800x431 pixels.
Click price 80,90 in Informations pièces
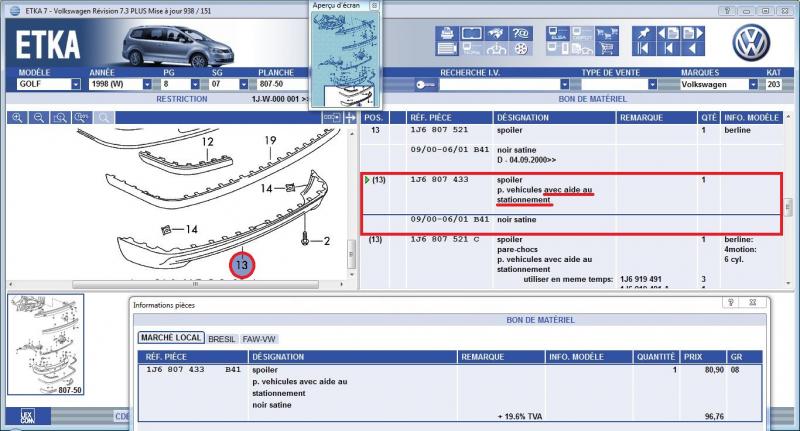[x=714, y=370]
